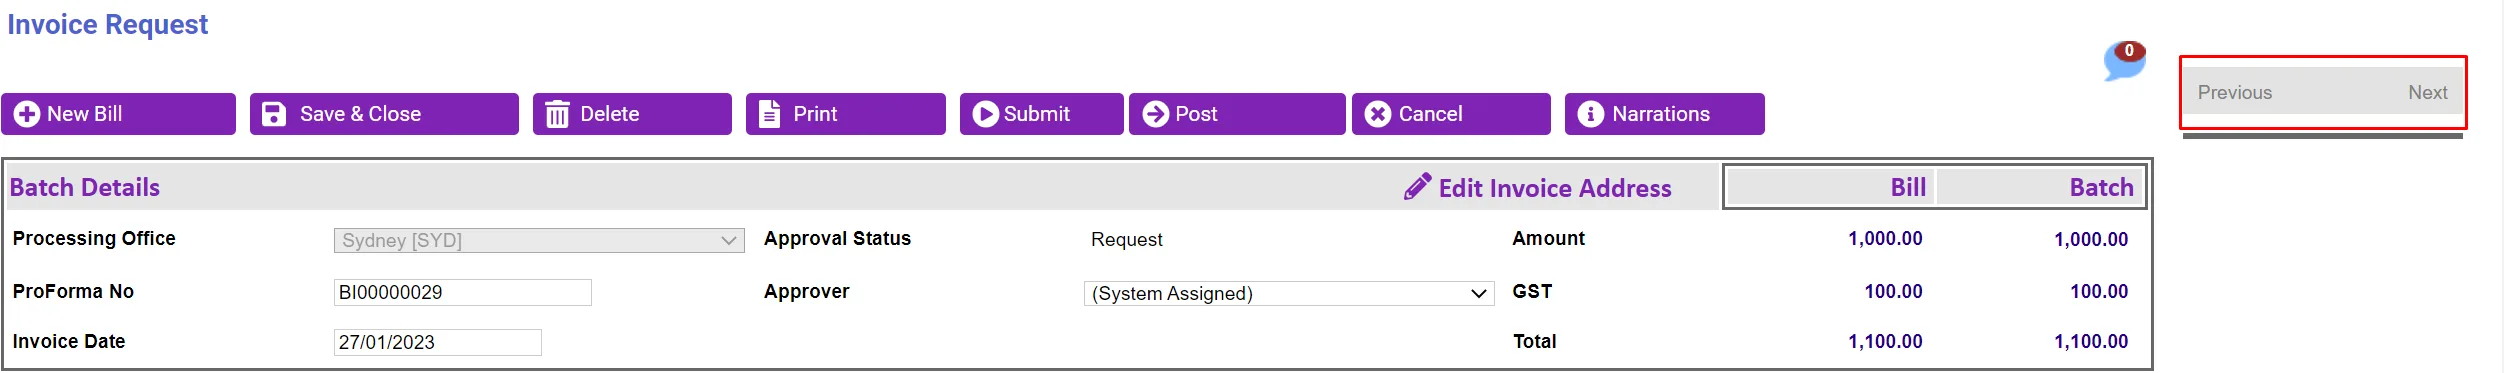Go to the Next invoice
Screen dimensions: 2504x373
[2427, 93]
